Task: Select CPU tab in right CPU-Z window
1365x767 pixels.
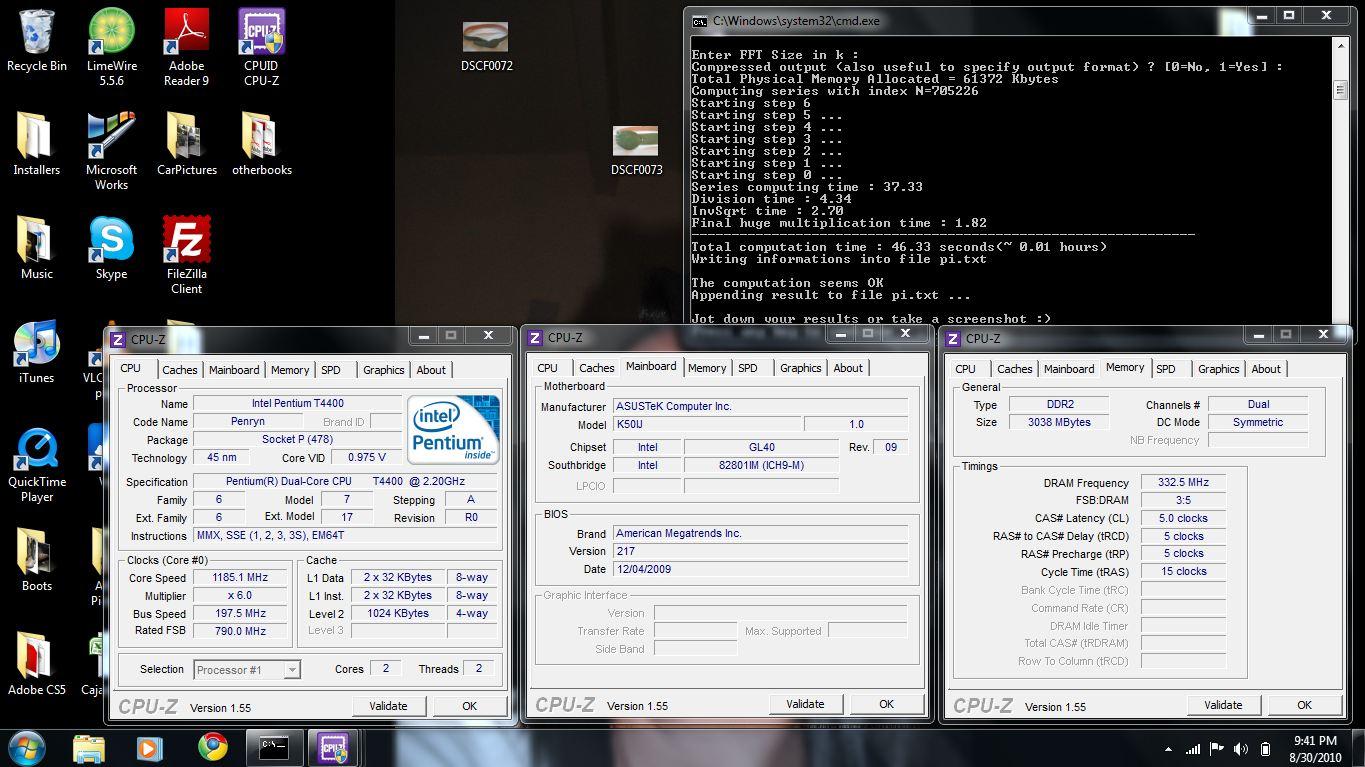Action: click(x=966, y=369)
